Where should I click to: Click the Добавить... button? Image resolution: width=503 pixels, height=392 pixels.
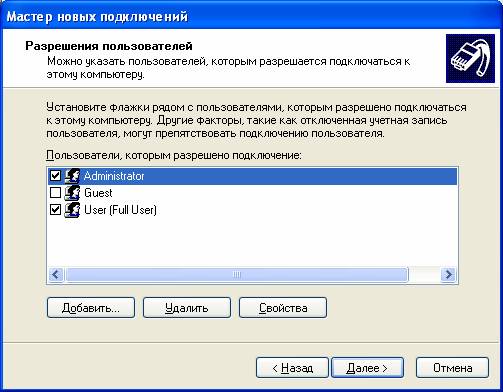(91, 308)
